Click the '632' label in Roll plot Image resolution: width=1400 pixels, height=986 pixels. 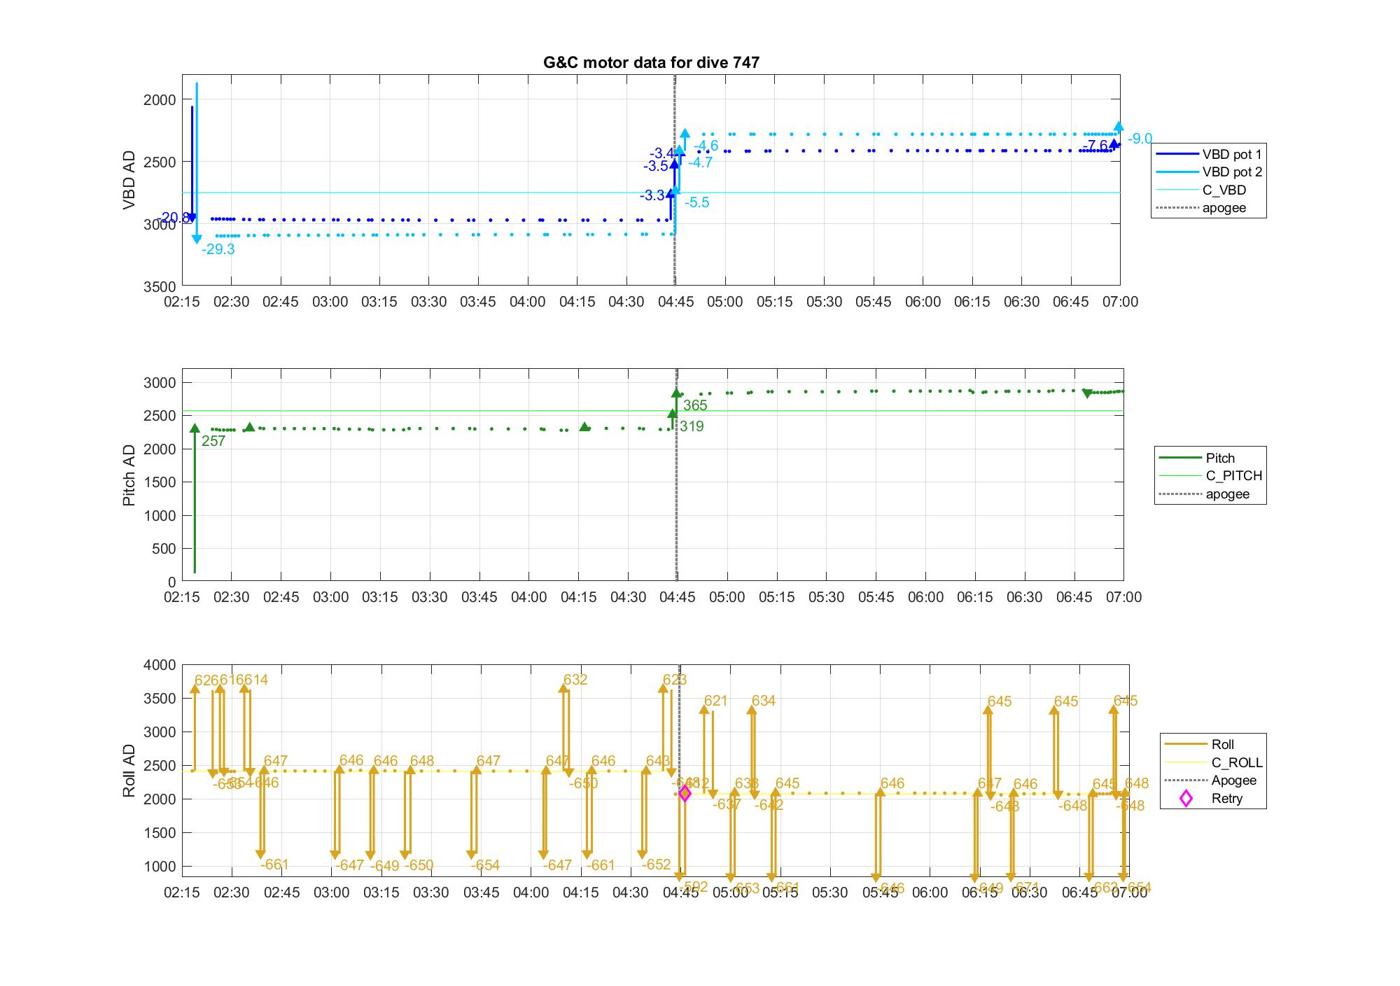click(575, 679)
